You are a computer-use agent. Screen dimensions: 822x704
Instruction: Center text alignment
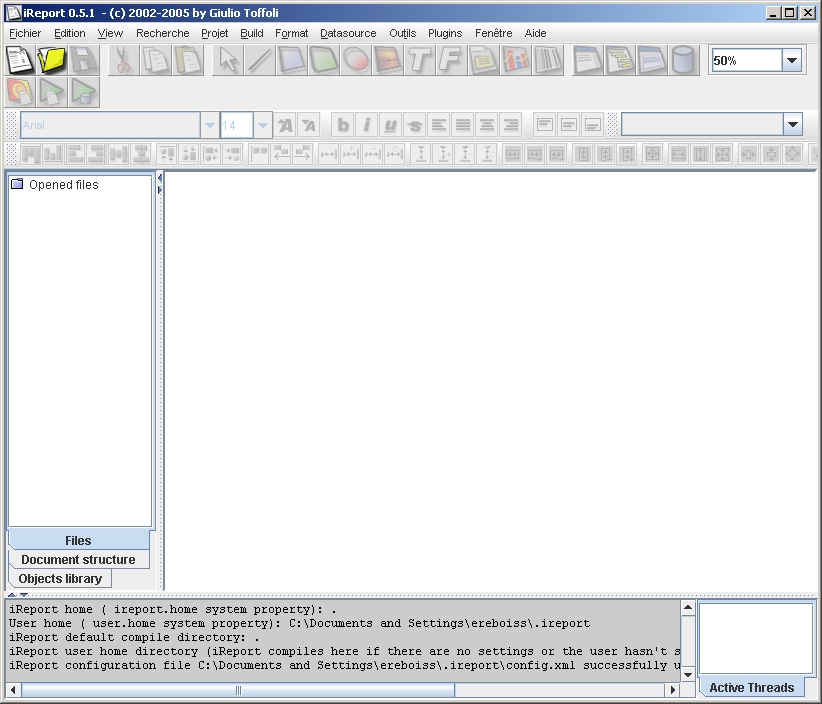486,125
